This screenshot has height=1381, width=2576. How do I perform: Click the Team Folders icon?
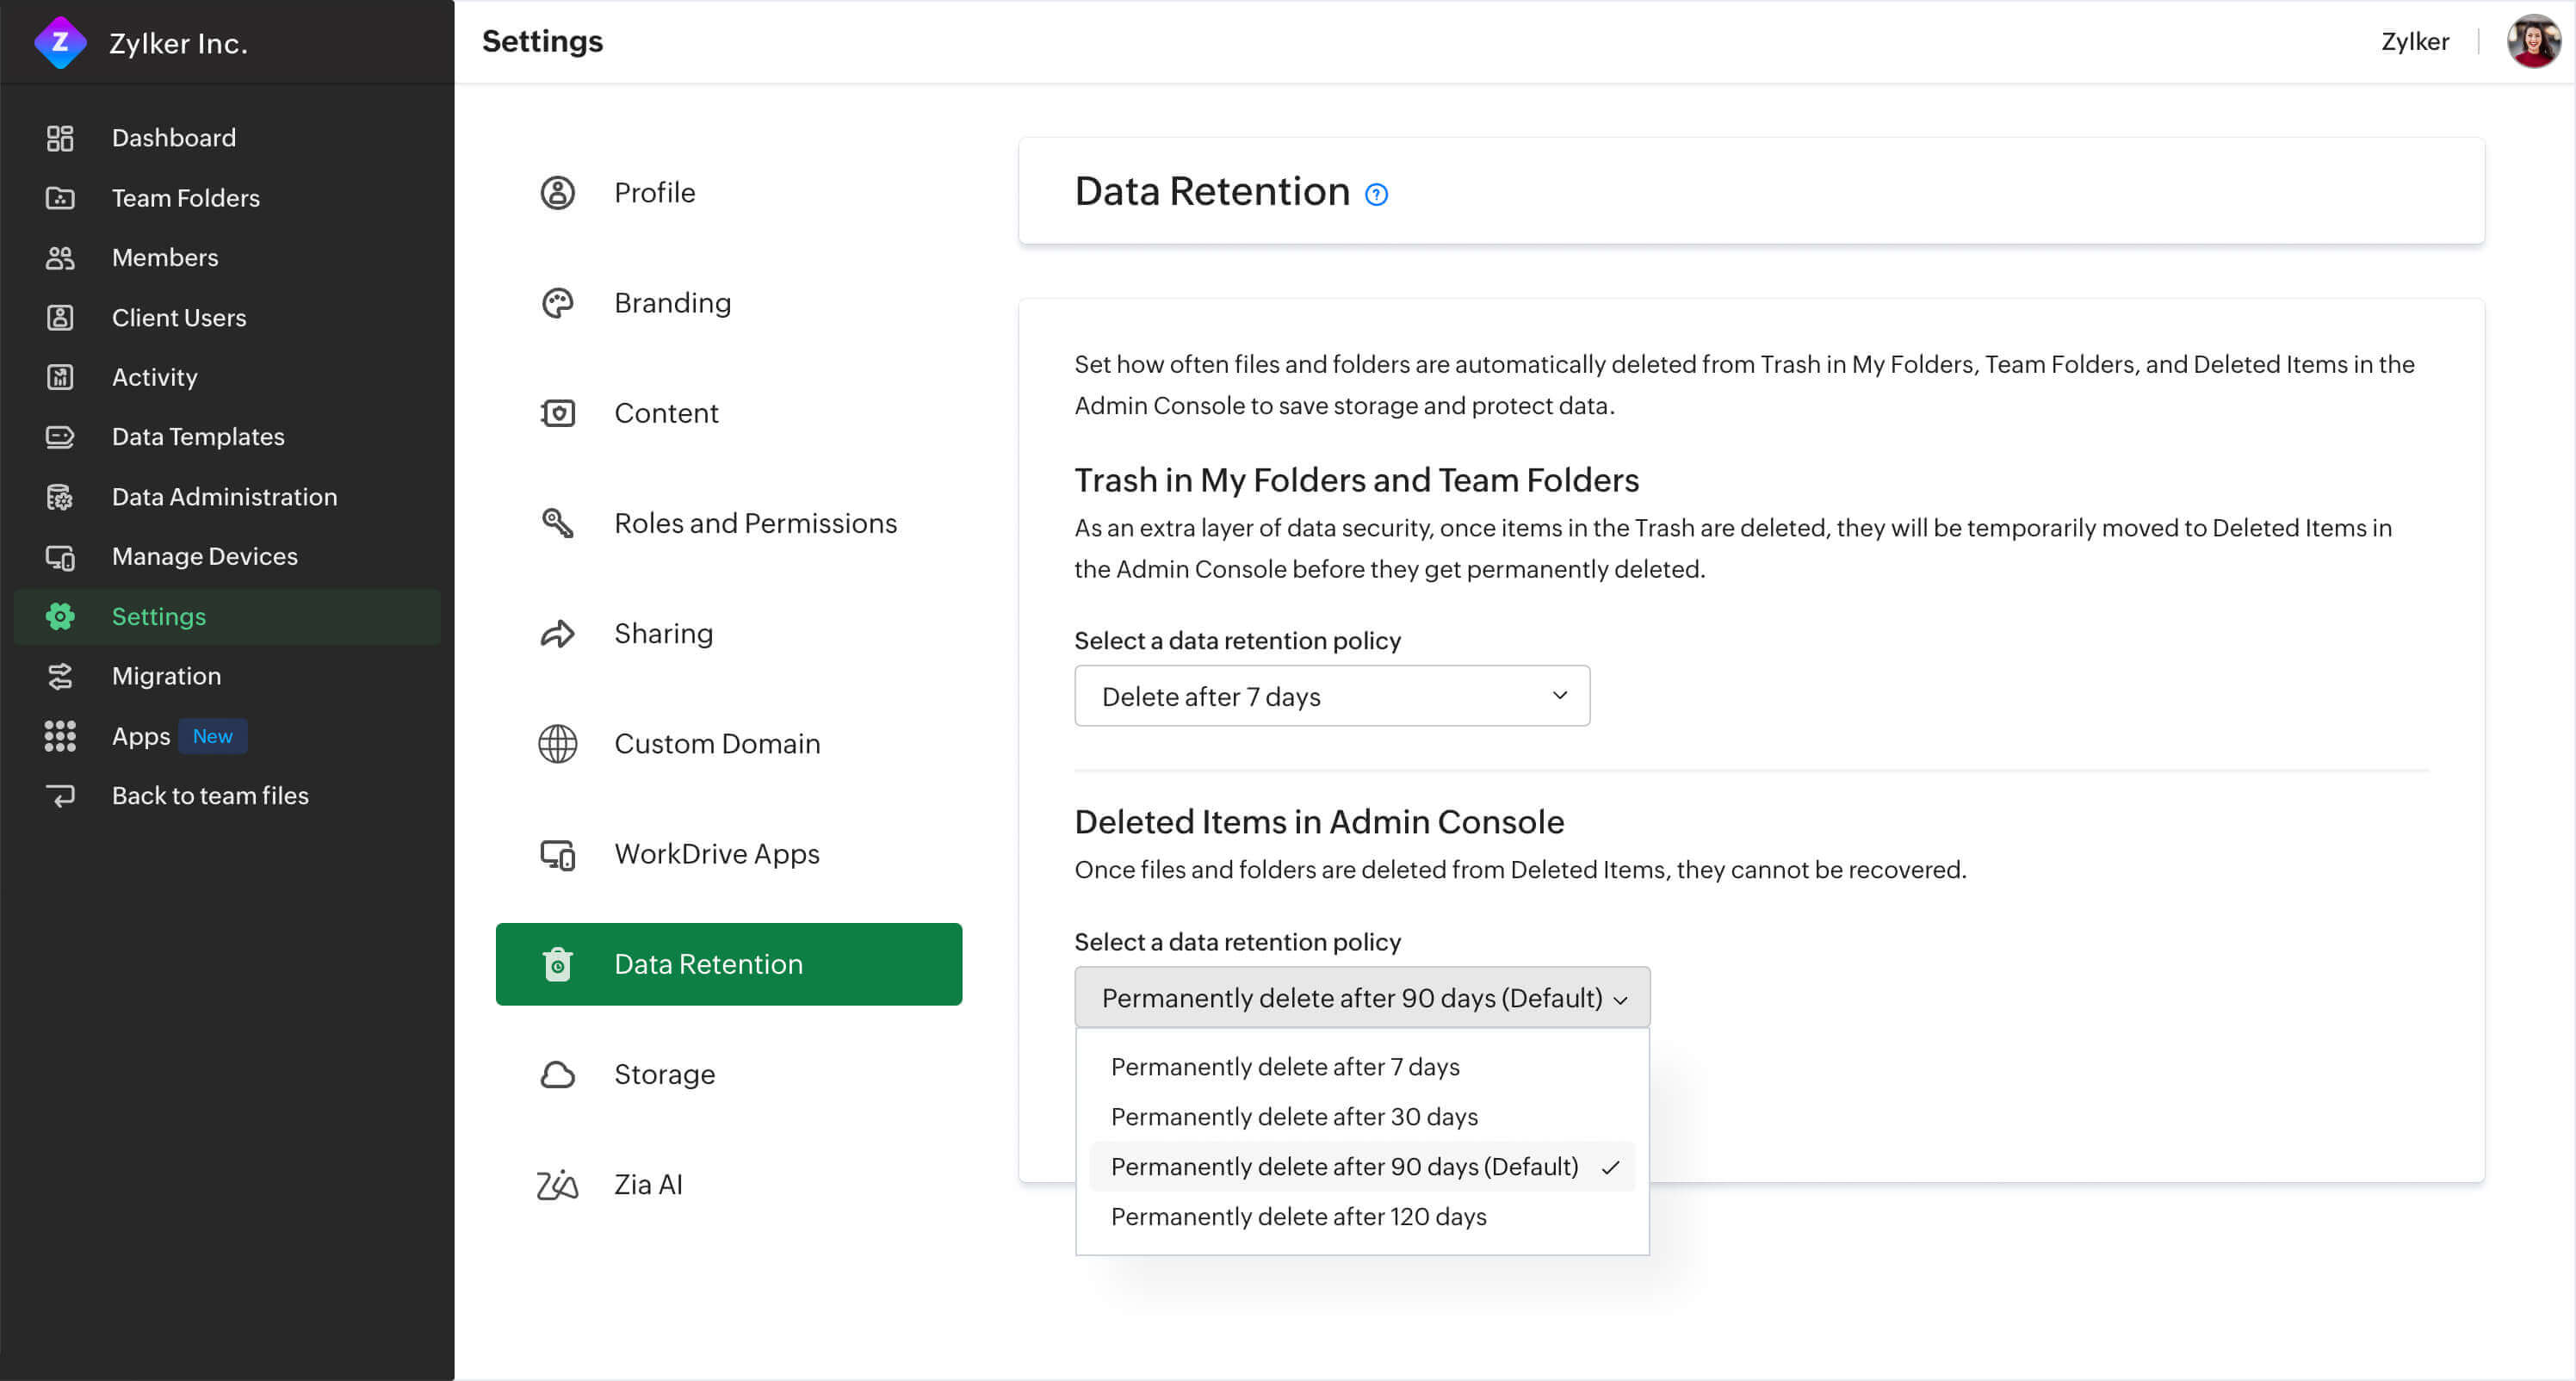coord(61,197)
